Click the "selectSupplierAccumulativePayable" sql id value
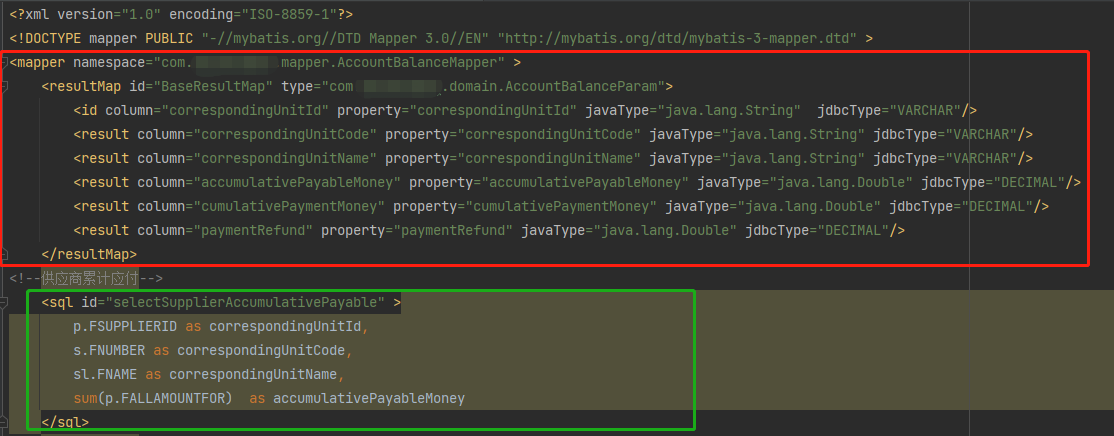This screenshot has width=1114, height=436. [x=245, y=303]
